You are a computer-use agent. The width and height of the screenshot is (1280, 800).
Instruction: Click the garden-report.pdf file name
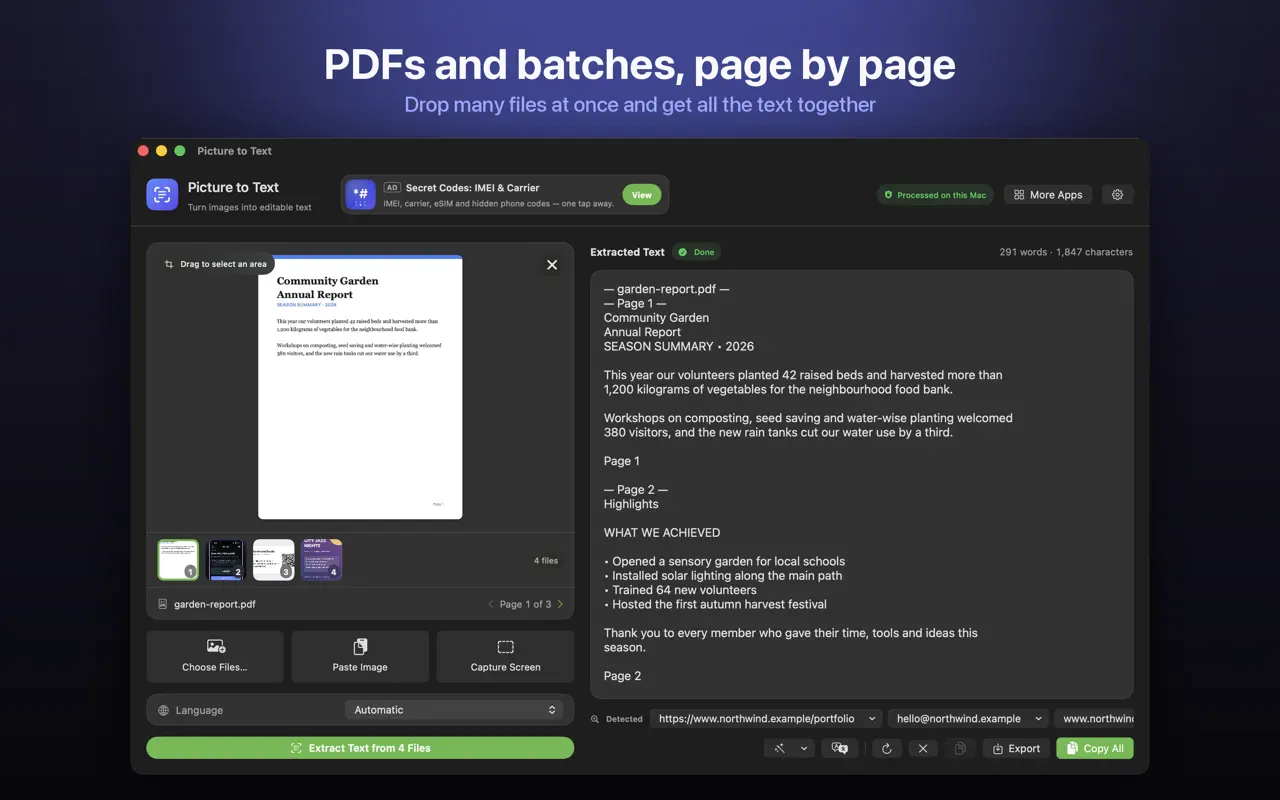[215, 604]
